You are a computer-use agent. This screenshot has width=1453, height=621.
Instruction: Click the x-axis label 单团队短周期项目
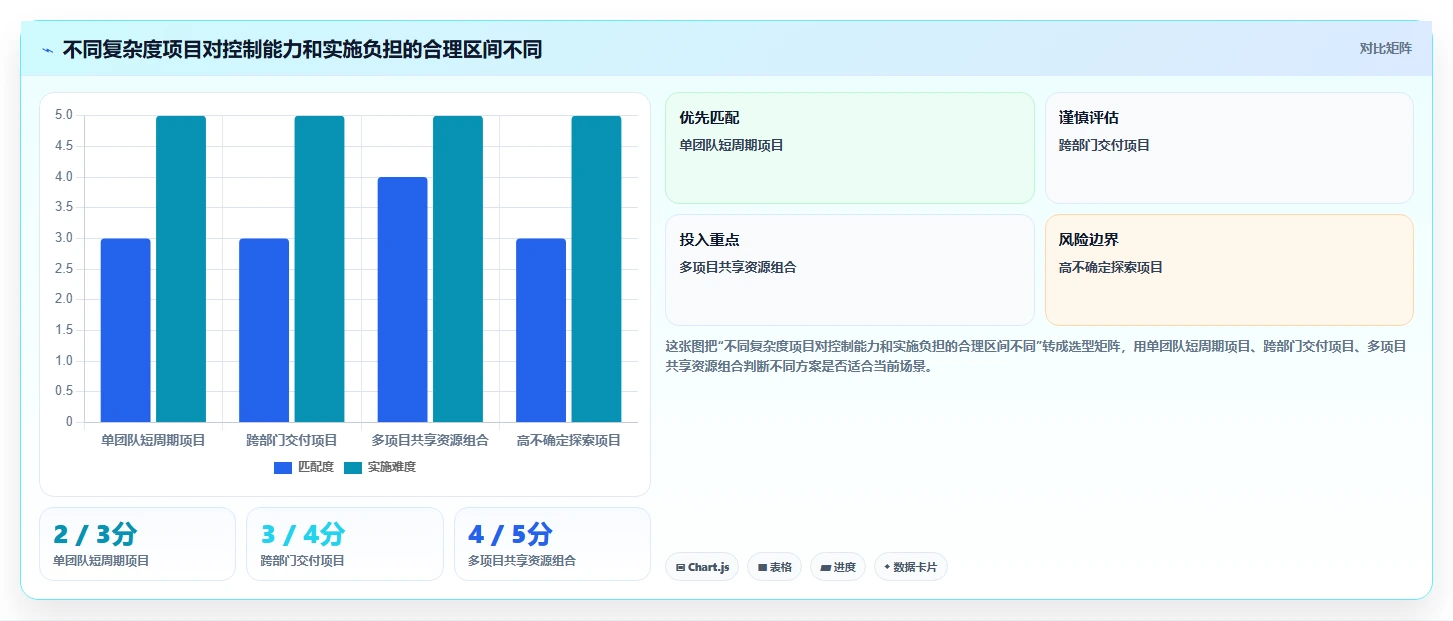click(153, 440)
